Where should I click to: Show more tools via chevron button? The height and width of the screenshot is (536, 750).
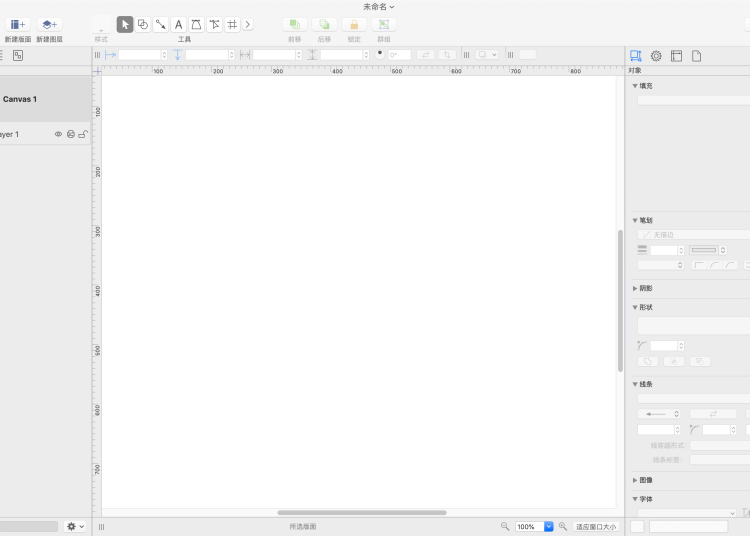point(248,24)
